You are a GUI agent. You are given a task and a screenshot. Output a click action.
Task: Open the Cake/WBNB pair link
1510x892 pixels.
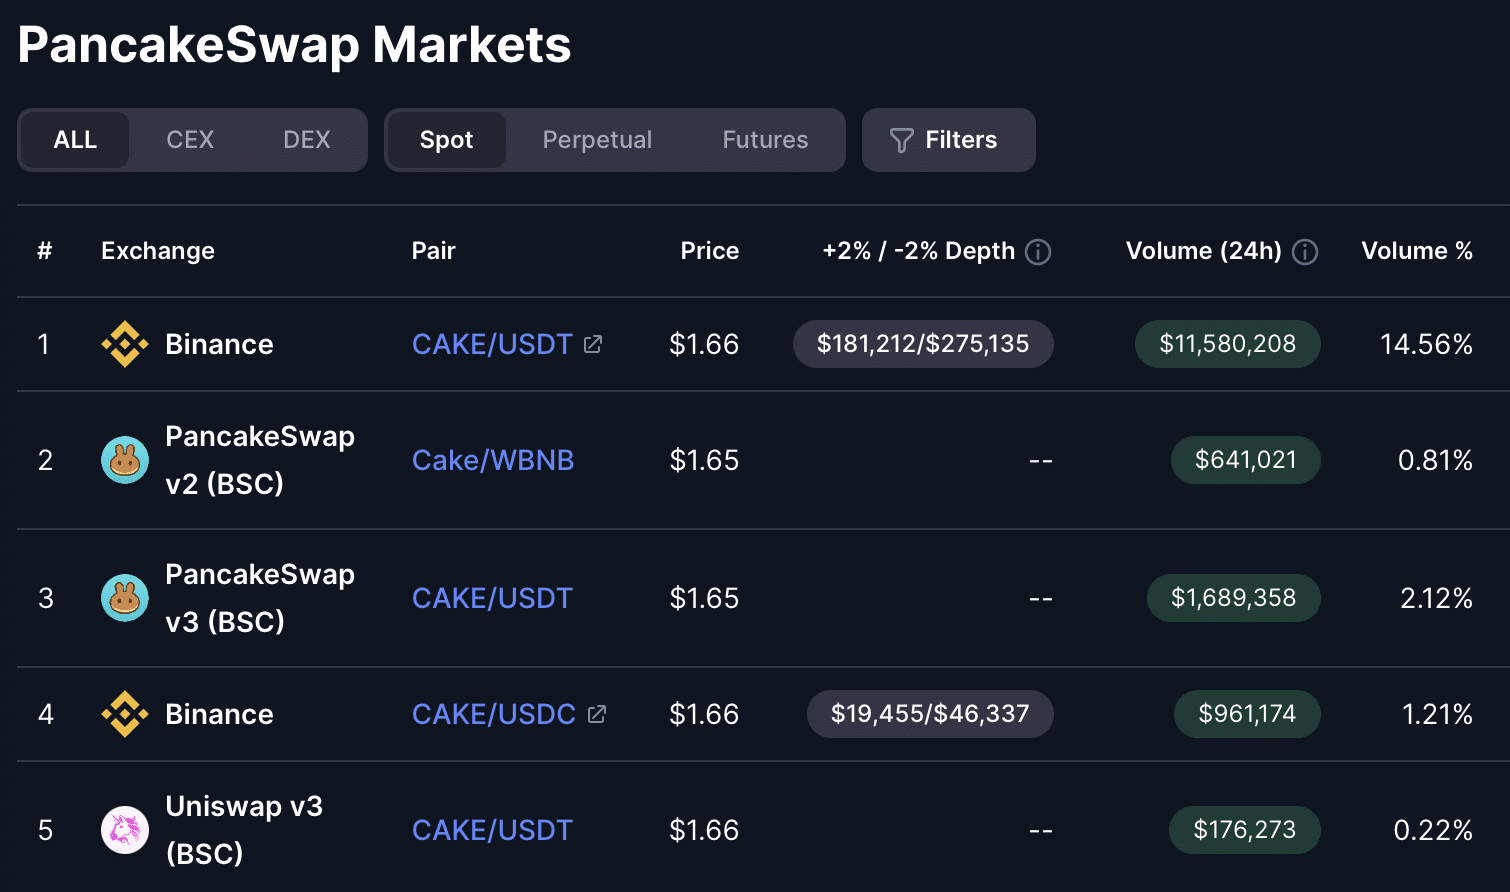(493, 460)
